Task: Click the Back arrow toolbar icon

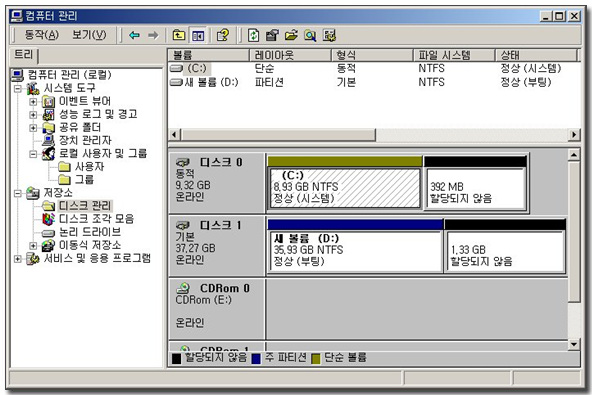Action: tap(134, 35)
